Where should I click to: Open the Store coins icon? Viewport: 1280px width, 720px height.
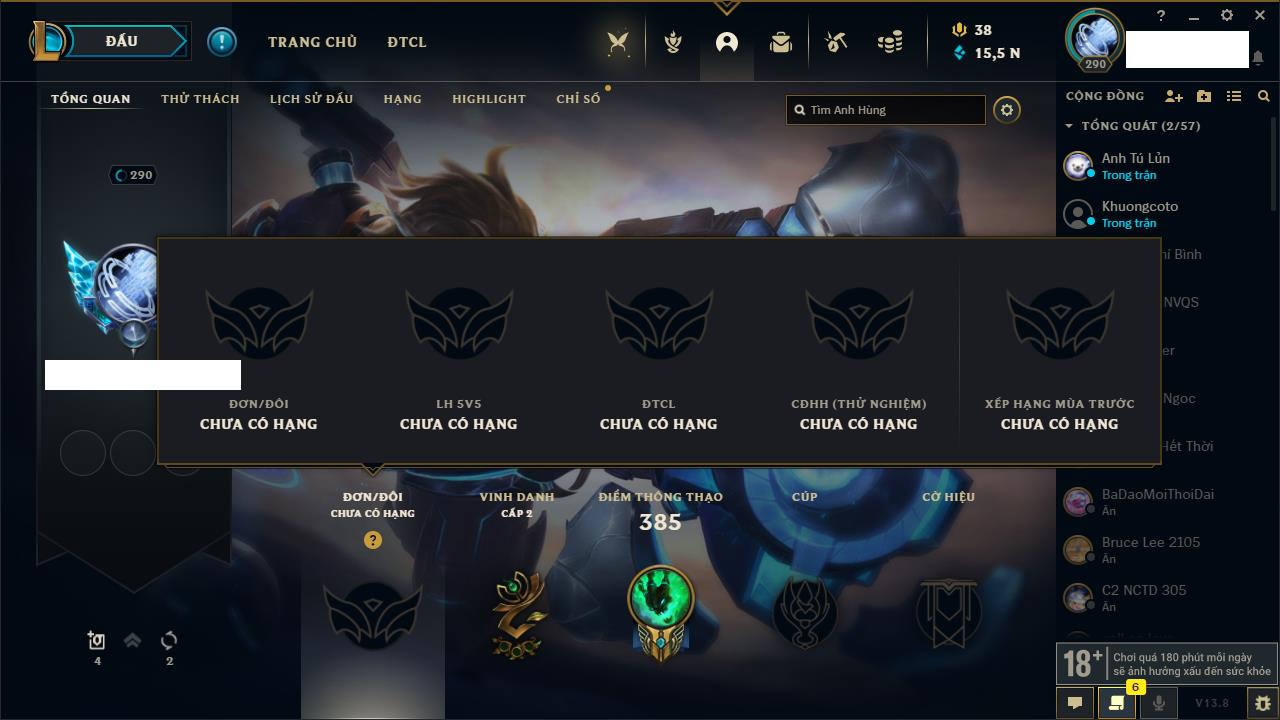tap(890, 42)
